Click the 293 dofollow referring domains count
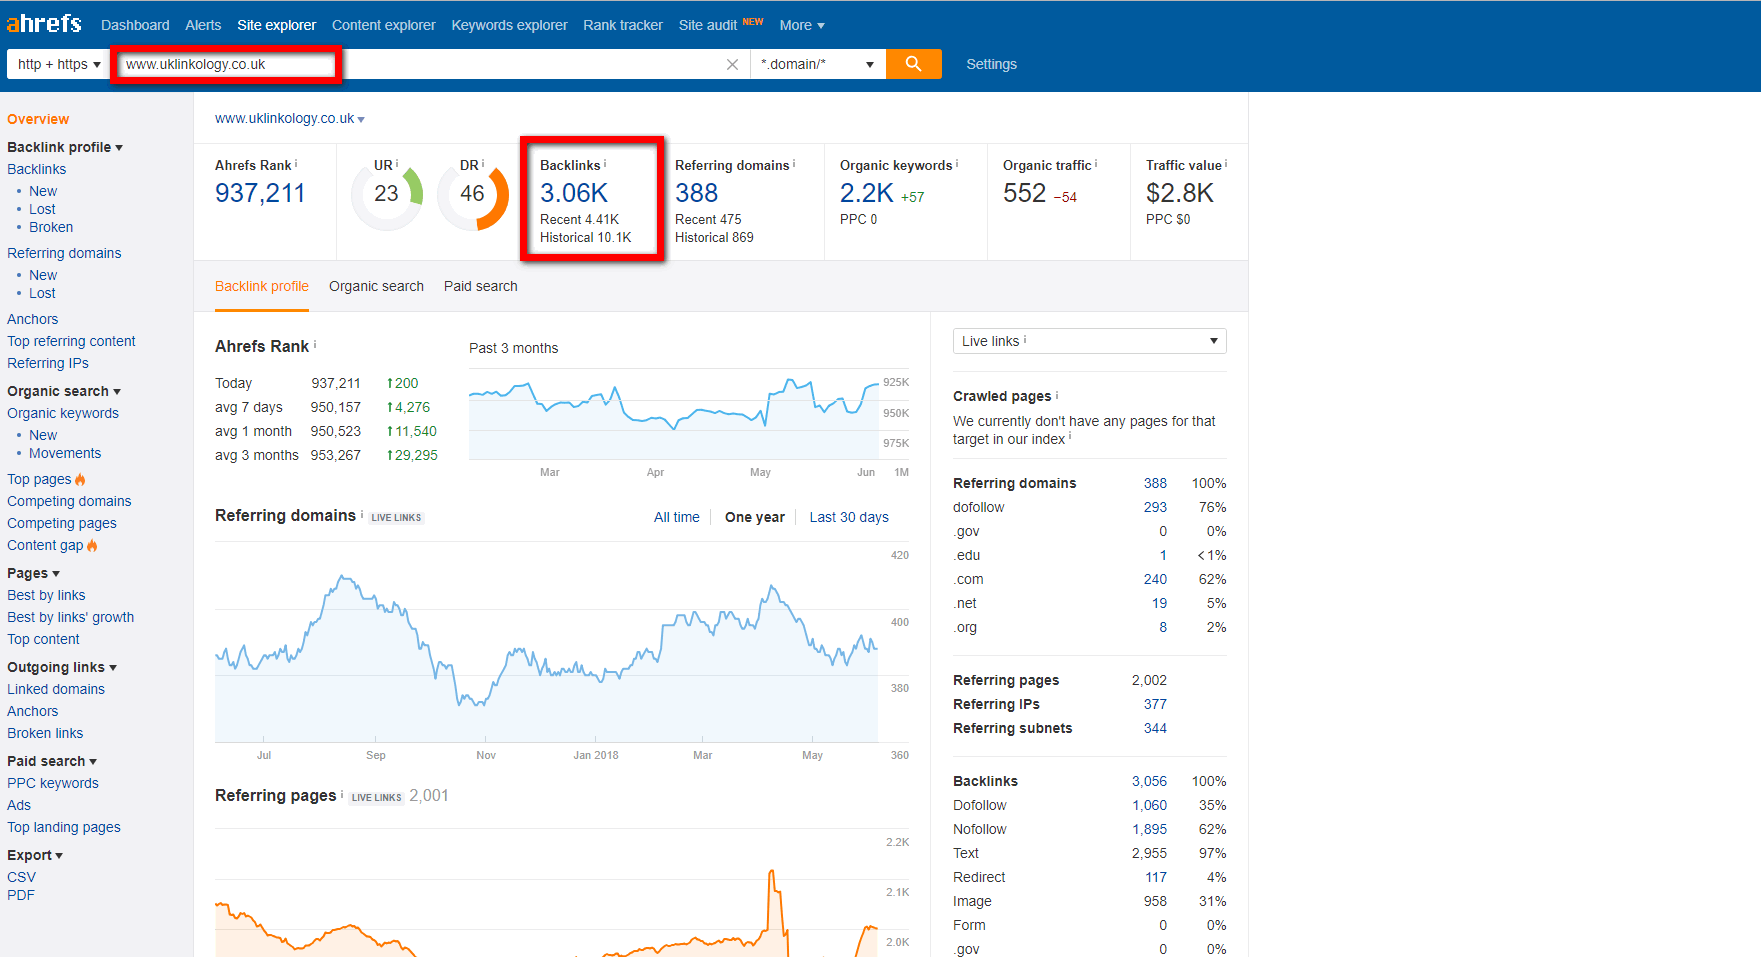1761x957 pixels. click(1155, 507)
